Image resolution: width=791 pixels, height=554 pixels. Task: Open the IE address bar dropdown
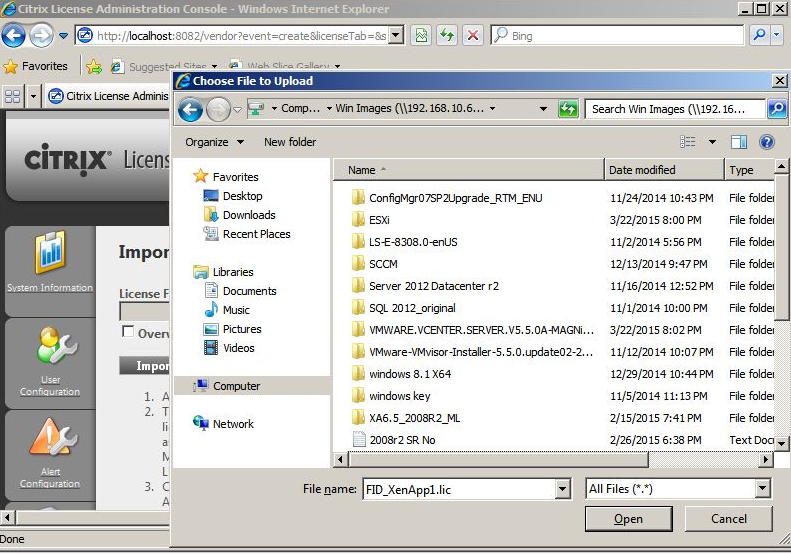pos(396,35)
